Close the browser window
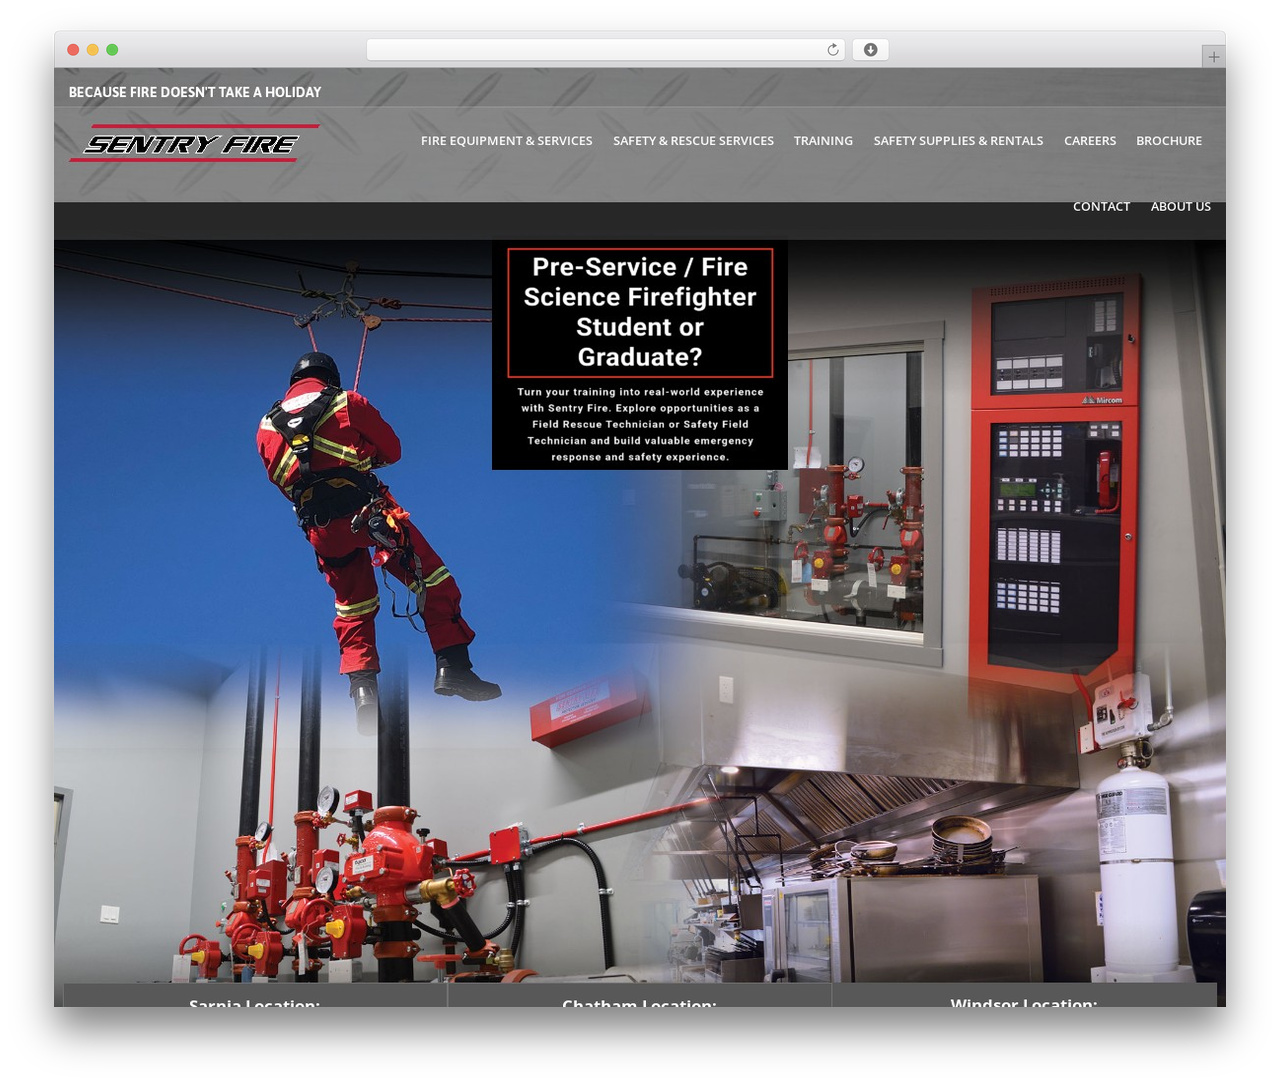The image size is (1280, 1084). (x=73, y=50)
